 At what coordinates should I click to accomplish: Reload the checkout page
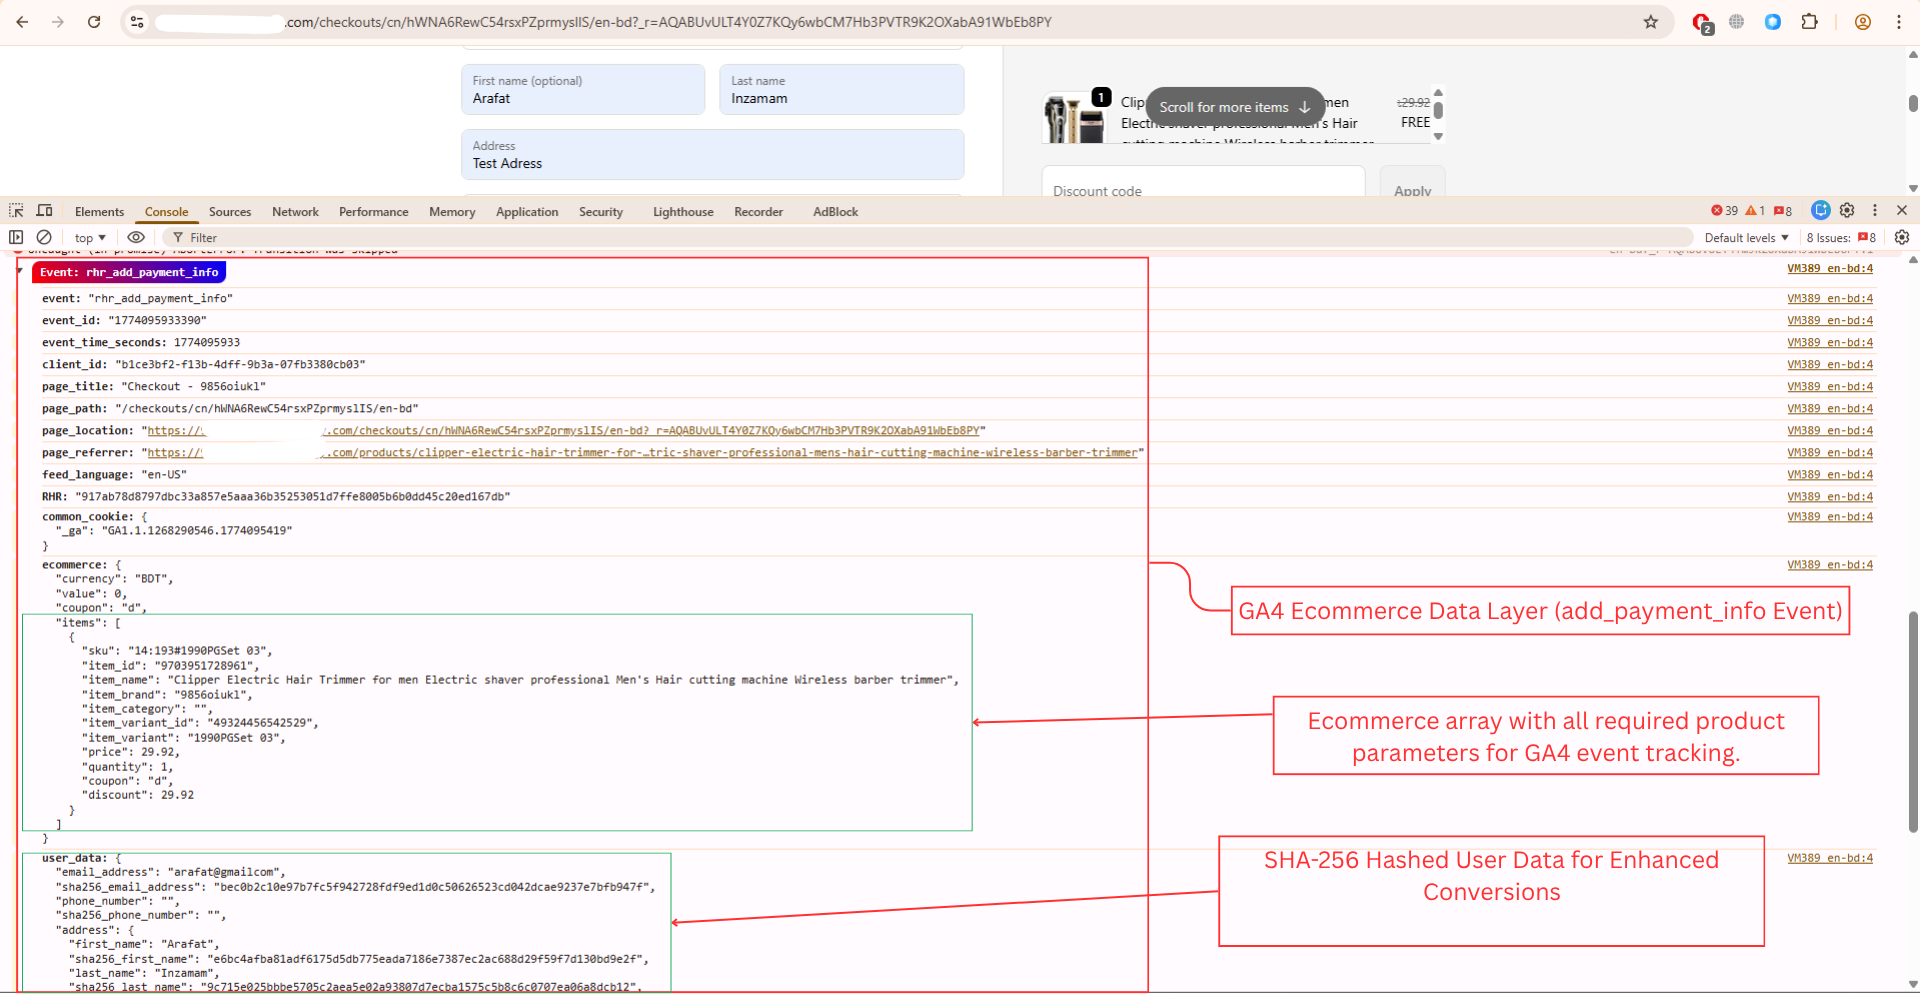[x=94, y=22]
